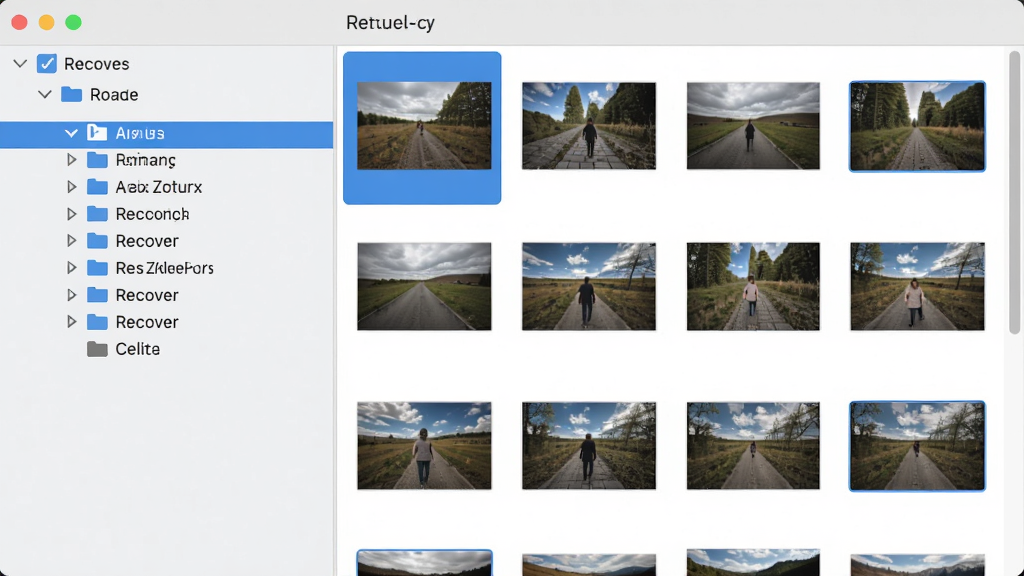Select the Recover name just below Res ZkleePors
The height and width of the screenshot is (576, 1024).
[x=147, y=295]
